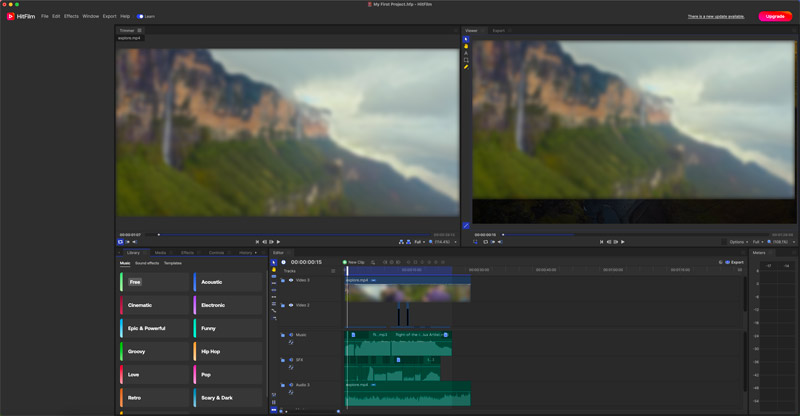Click the audio file icon on the Music clip

[353, 335]
